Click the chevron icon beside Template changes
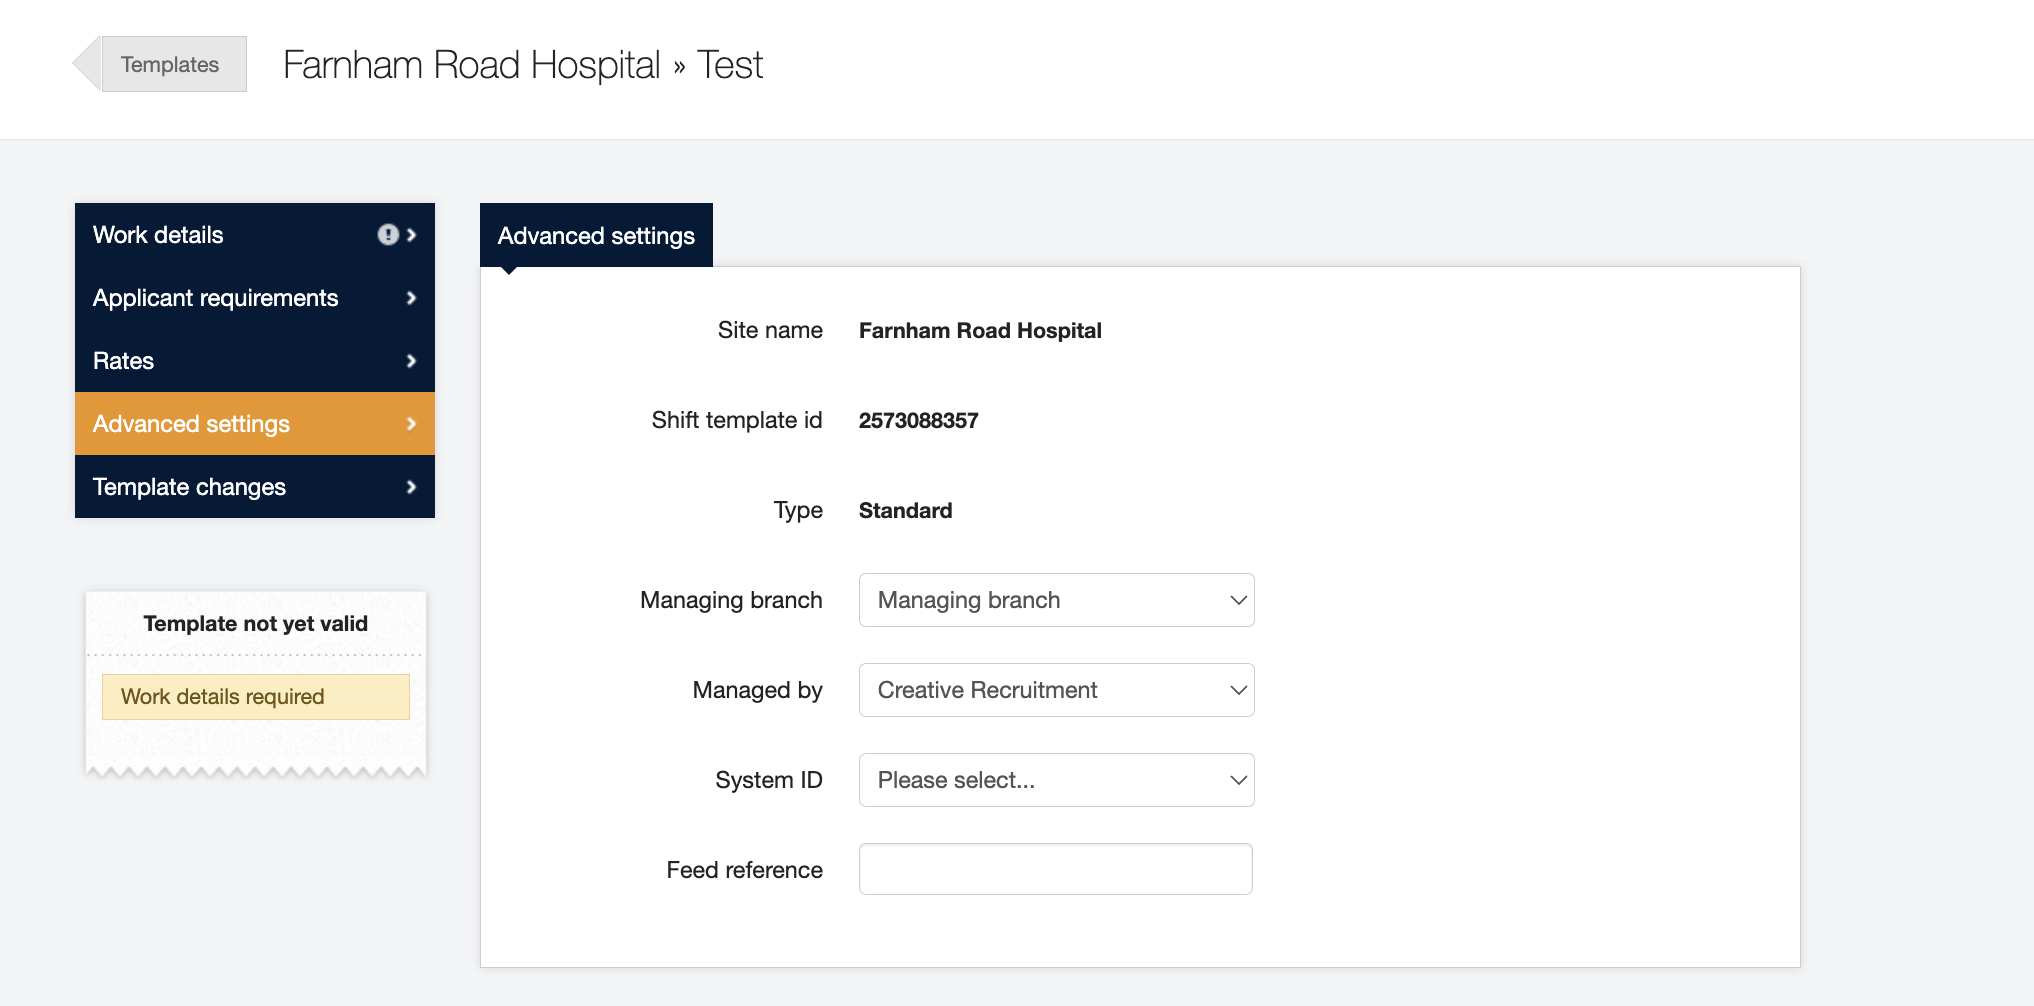Screen dimensions: 2034x1006 (x=411, y=487)
